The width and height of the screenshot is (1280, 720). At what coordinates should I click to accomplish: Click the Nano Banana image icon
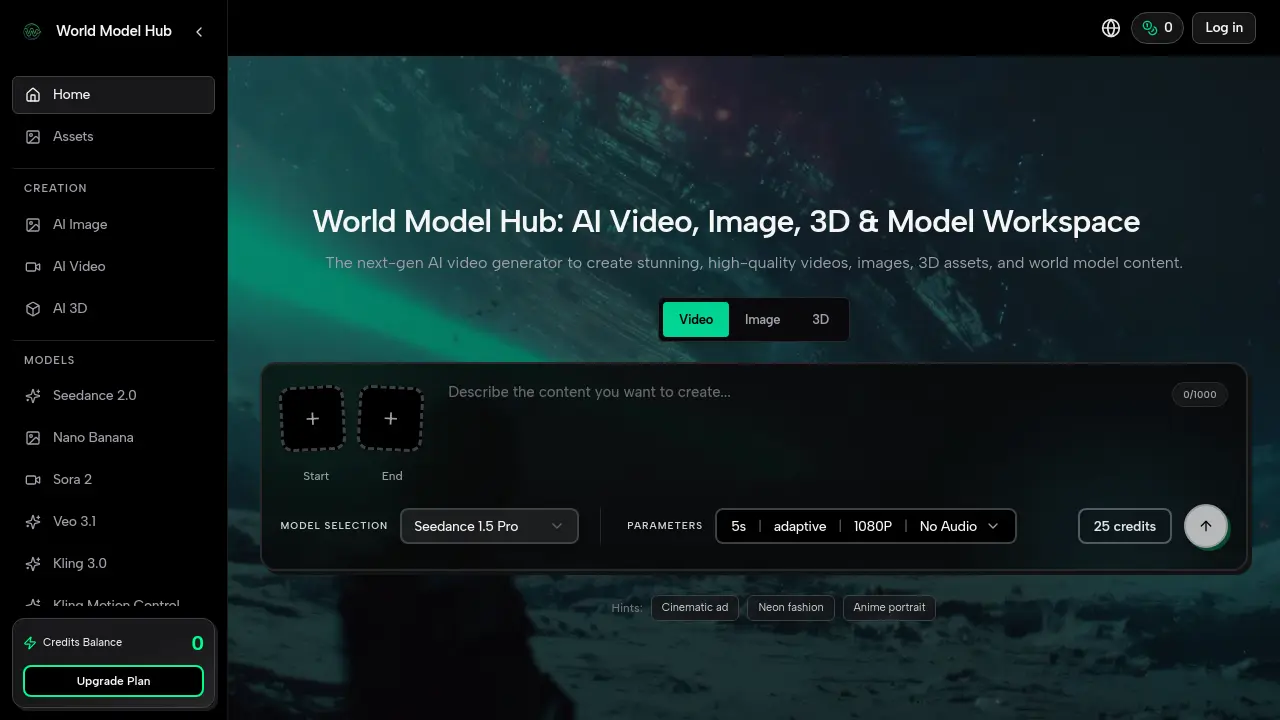pos(33,438)
